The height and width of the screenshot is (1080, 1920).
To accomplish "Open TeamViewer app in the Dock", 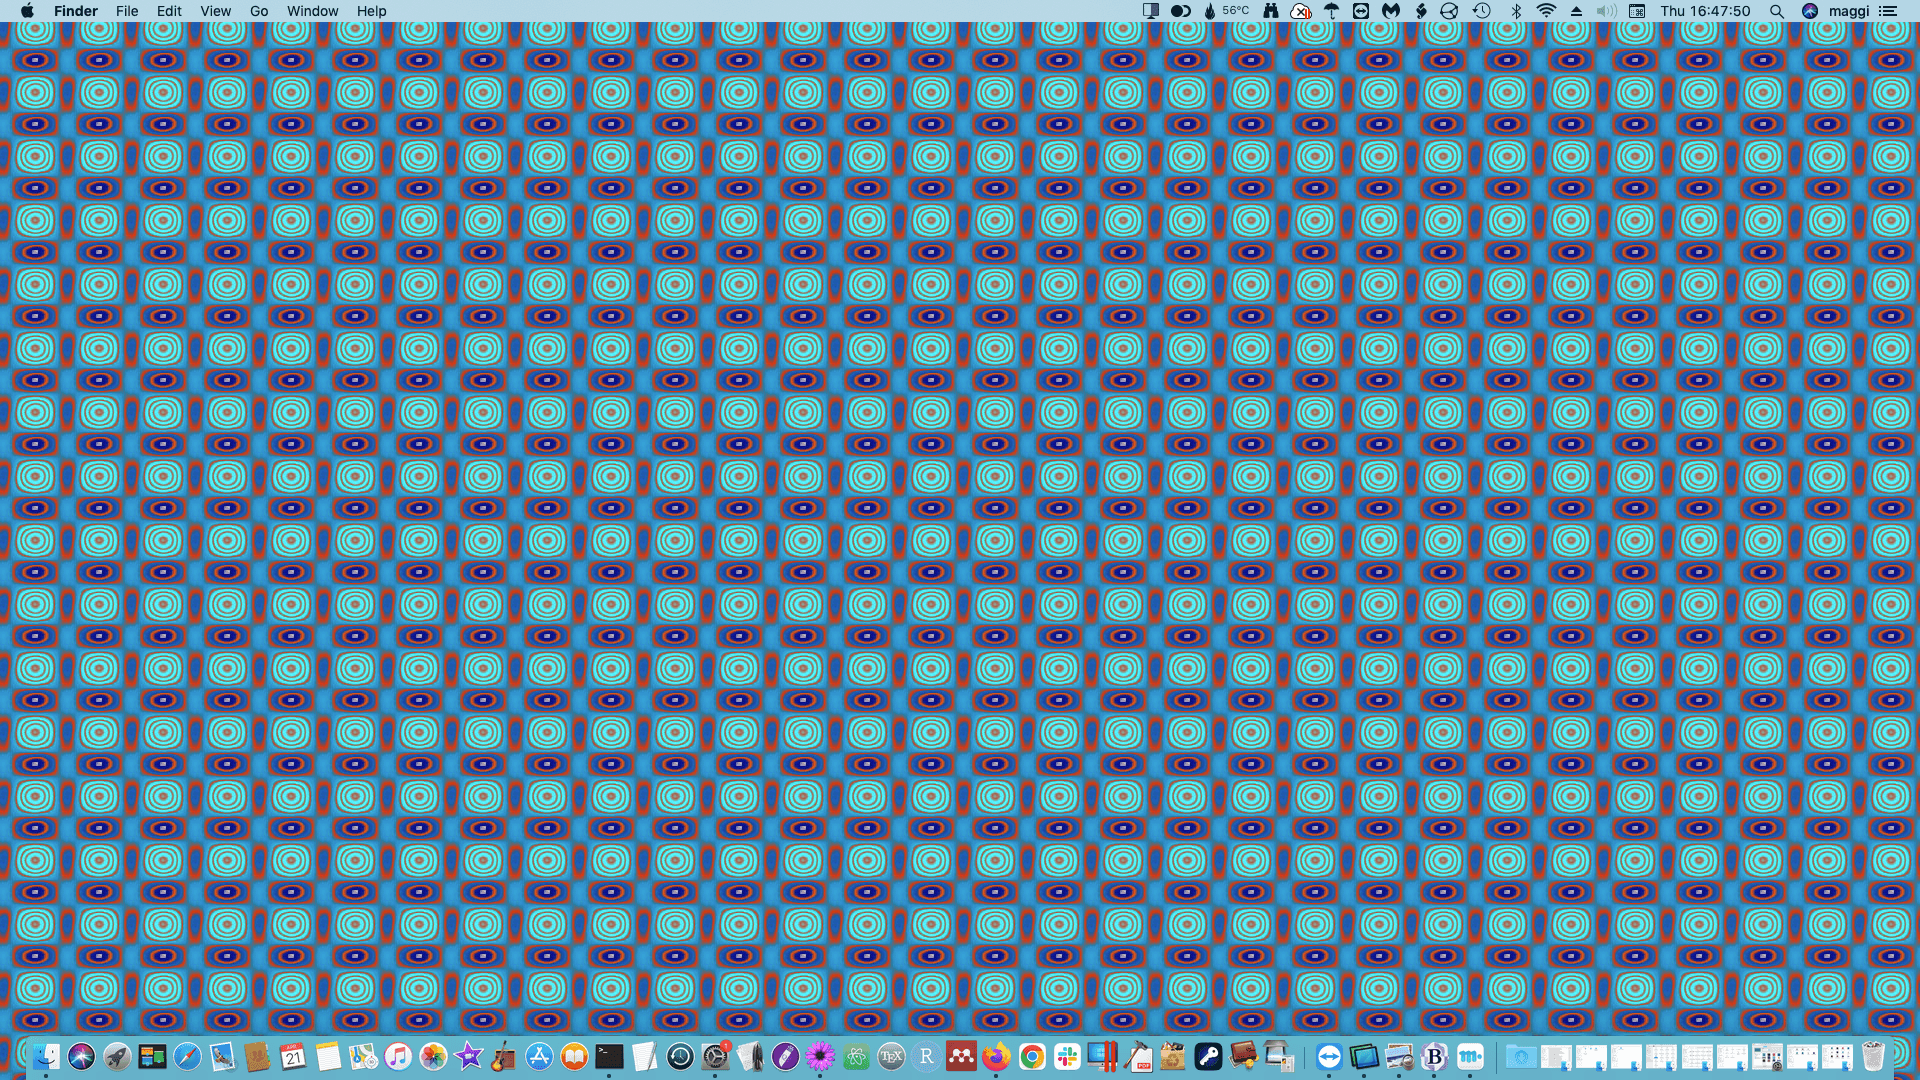I will pyautogui.click(x=1328, y=1056).
